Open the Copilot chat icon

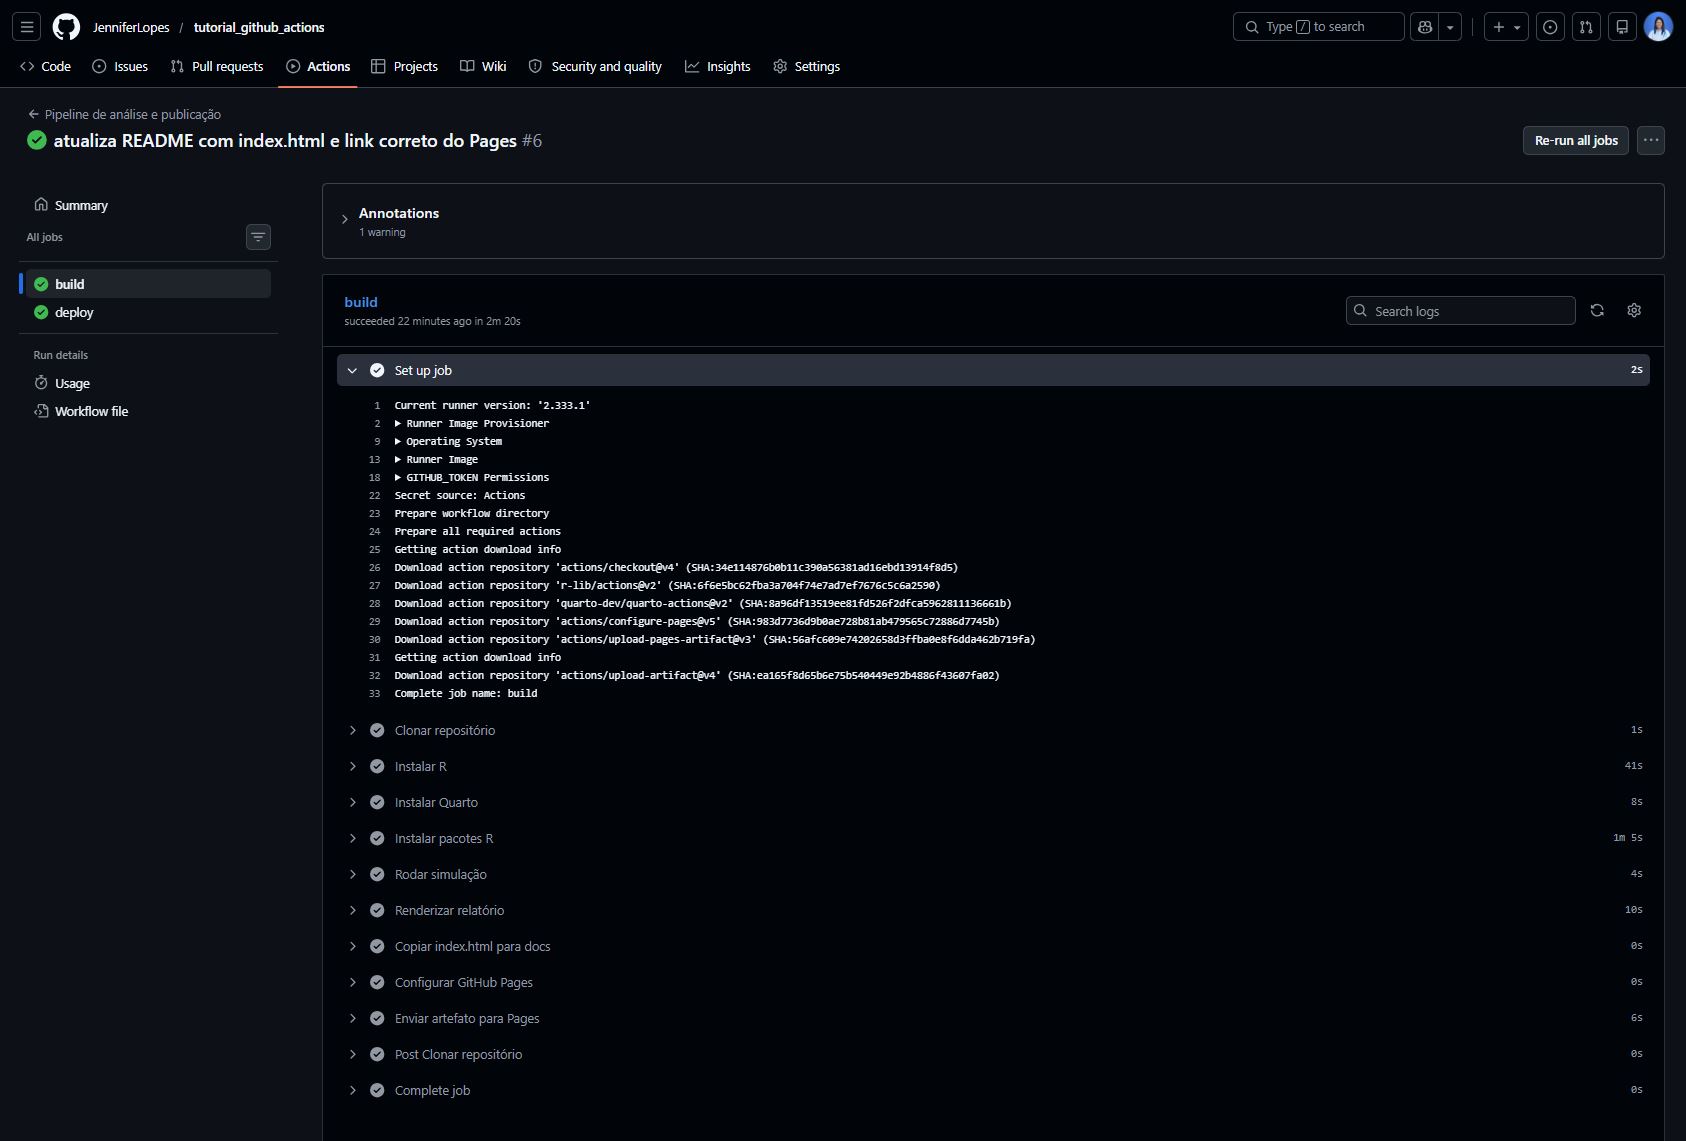point(1425,27)
